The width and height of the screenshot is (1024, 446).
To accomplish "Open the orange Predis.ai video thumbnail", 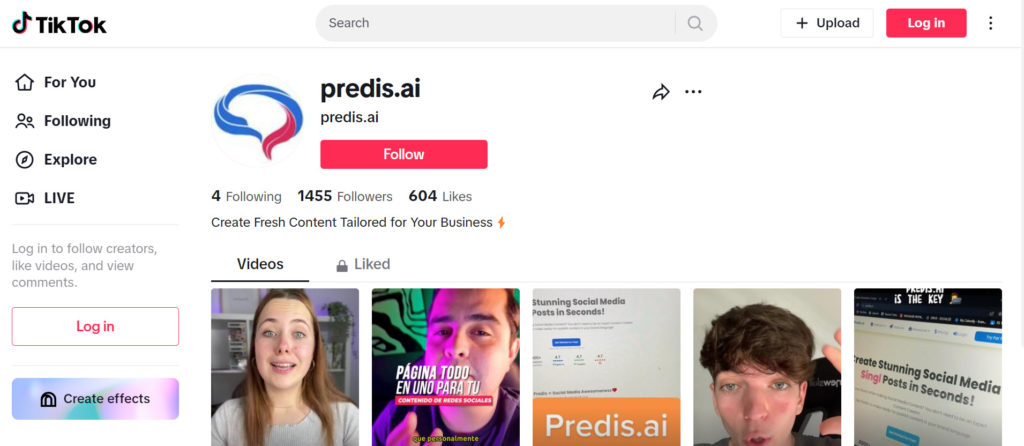I will pyautogui.click(x=606, y=367).
